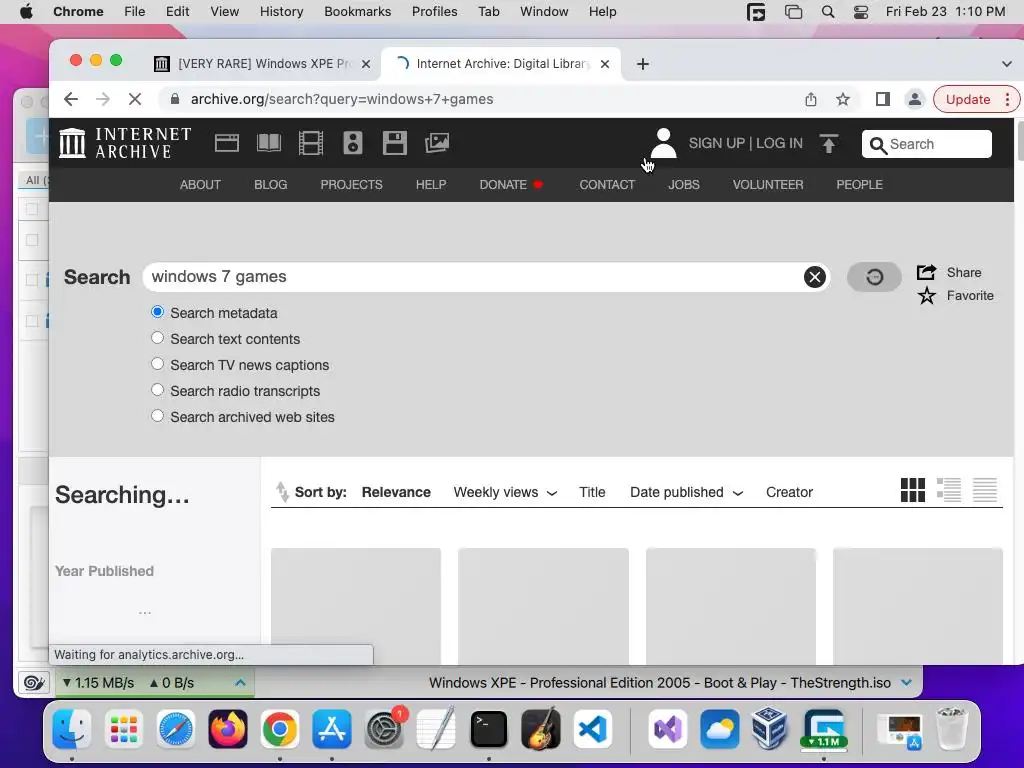Expand Chrome tab search chevron
The image size is (1024, 768).
pyautogui.click(x=1006, y=64)
